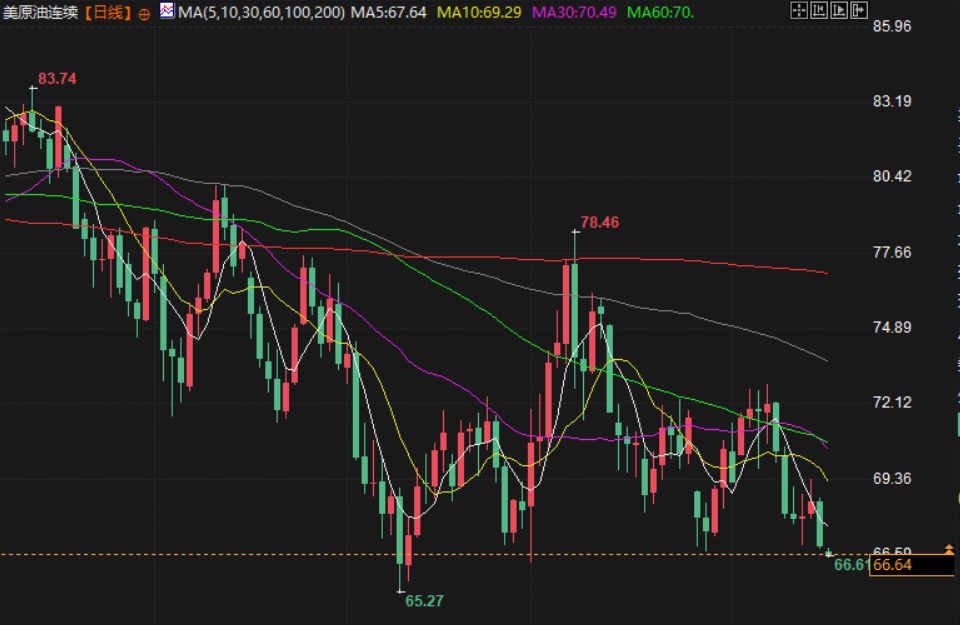This screenshot has width=960, height=625.
Task: Click the 83.74 high price marker
Action: click(57, 79)
